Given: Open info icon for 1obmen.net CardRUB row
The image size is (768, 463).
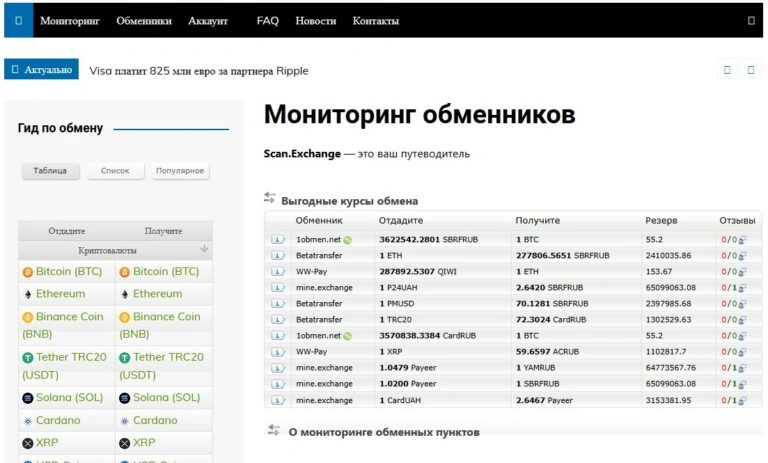Looking at the screenshot, I should (x=278, y=336).
